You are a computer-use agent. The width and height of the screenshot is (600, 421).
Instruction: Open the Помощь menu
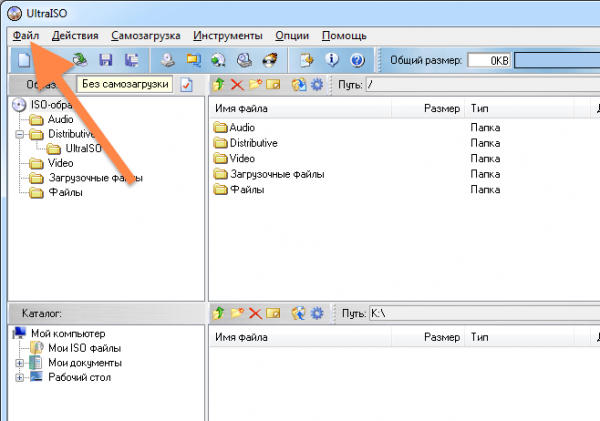click(x=344, y=36)
